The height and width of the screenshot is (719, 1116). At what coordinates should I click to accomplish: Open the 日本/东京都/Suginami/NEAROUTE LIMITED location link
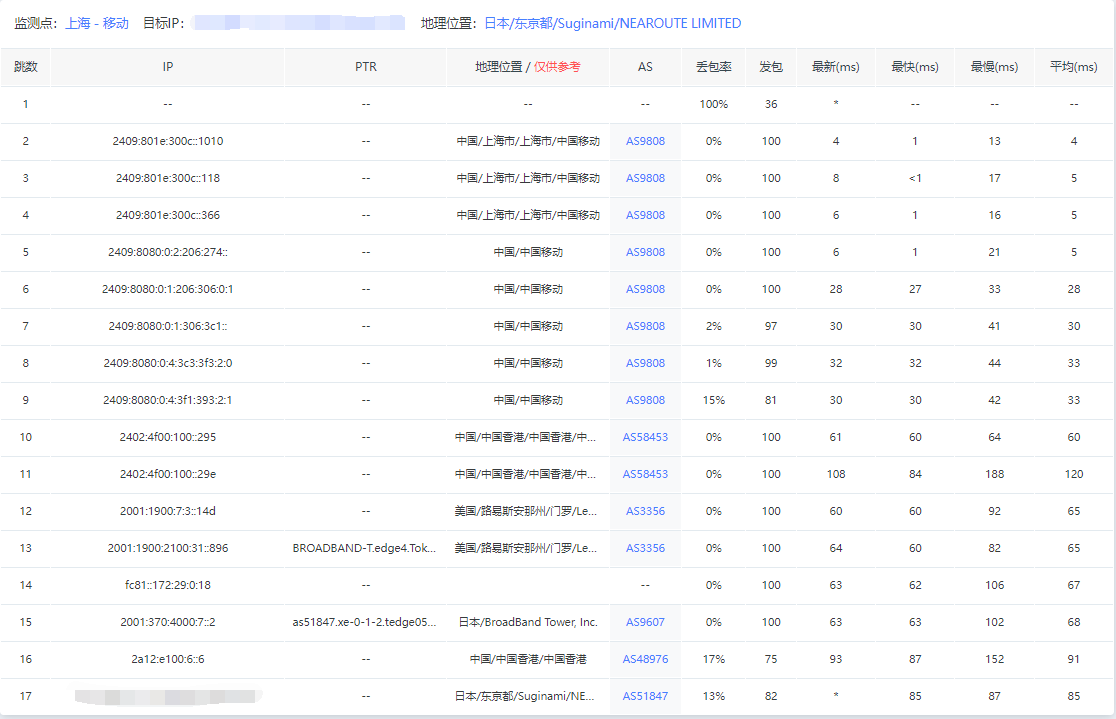pos(613,23)
